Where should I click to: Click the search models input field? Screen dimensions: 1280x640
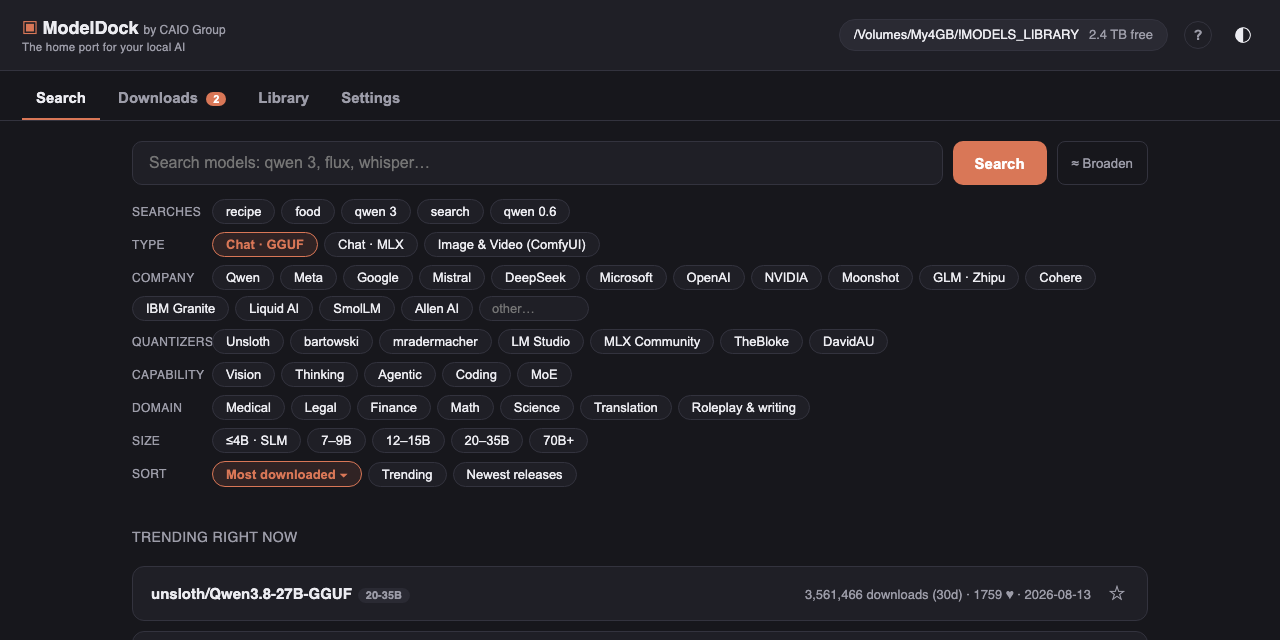[537, 163]
